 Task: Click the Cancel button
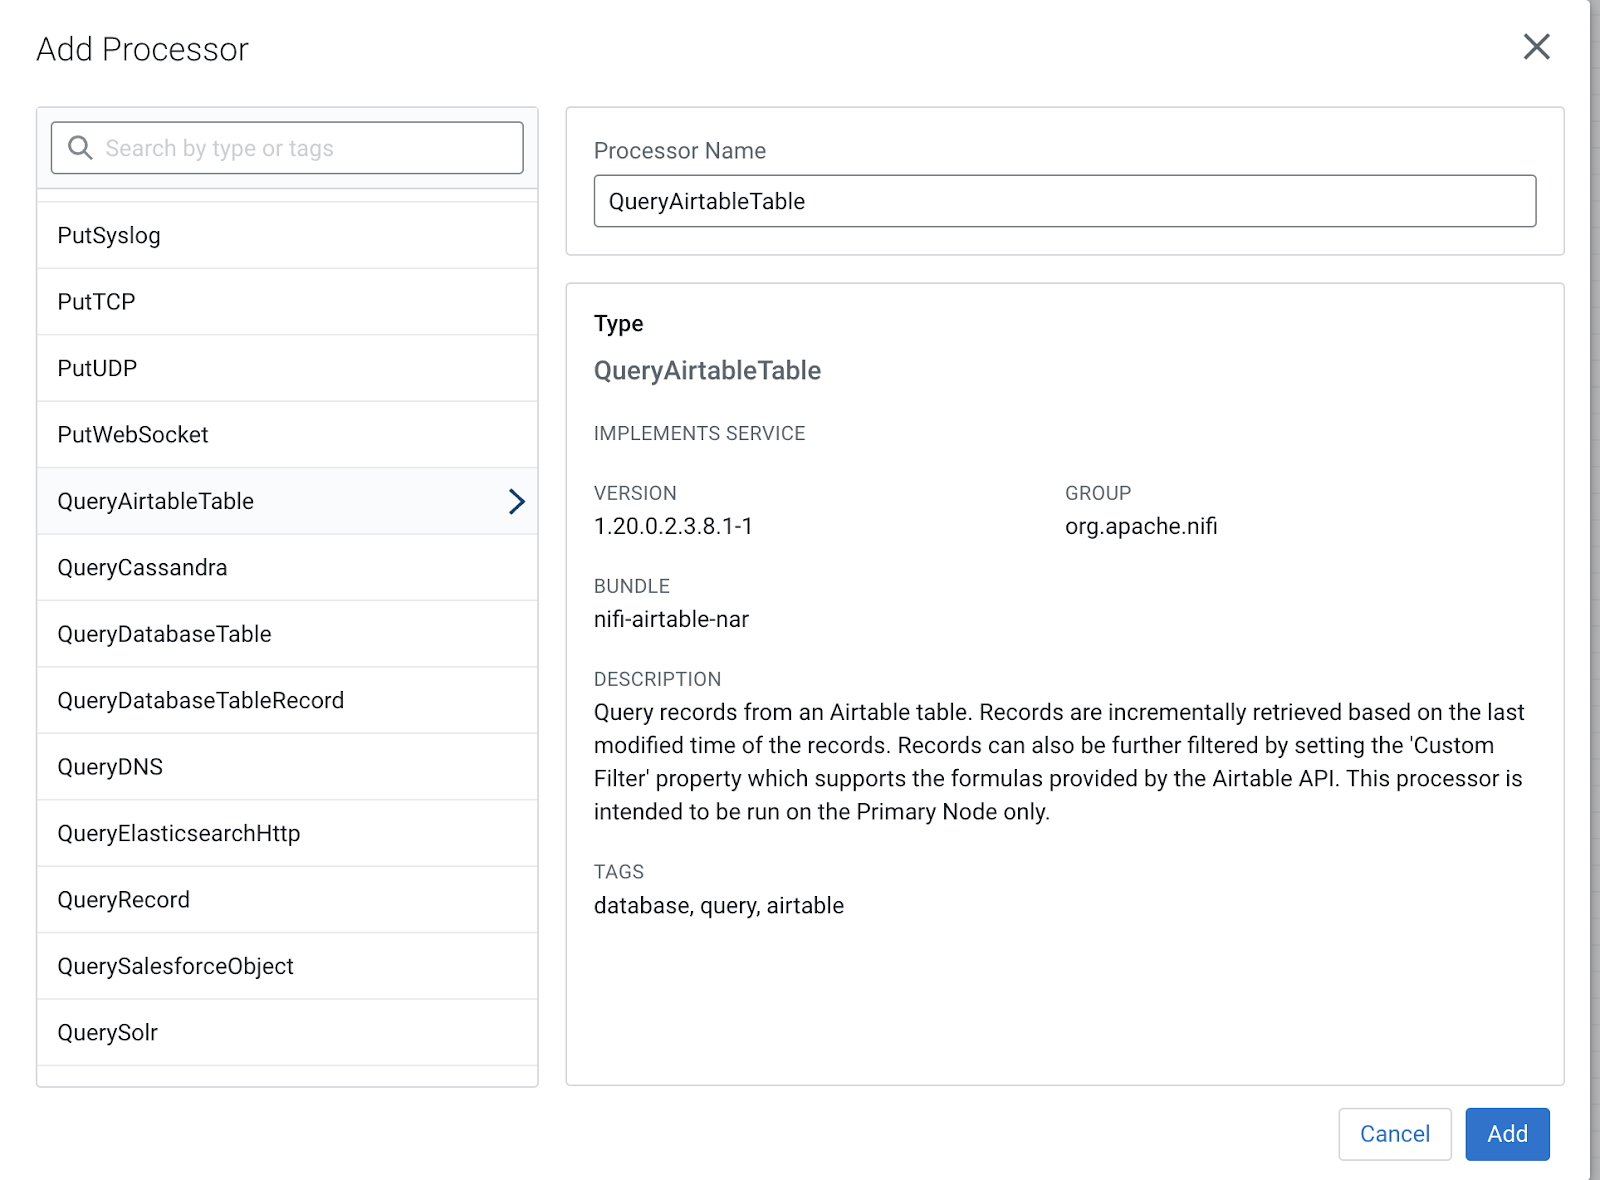click(1394, 1134)
